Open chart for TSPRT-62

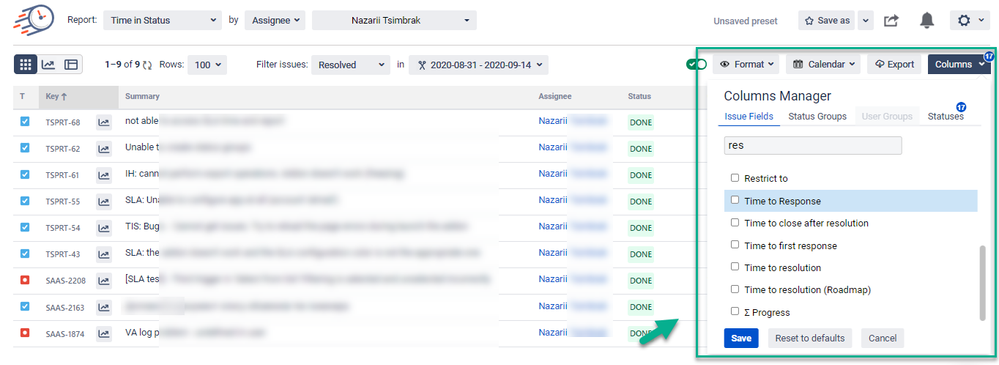click(103, 148)
